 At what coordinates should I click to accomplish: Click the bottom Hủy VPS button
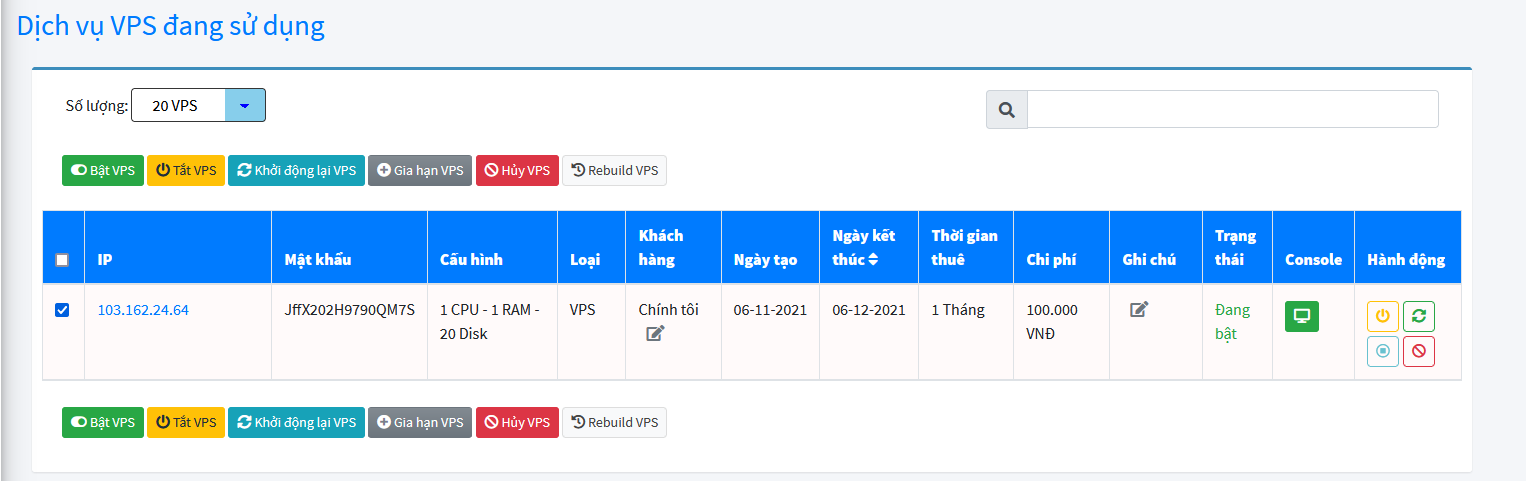[x=517, y=423]
